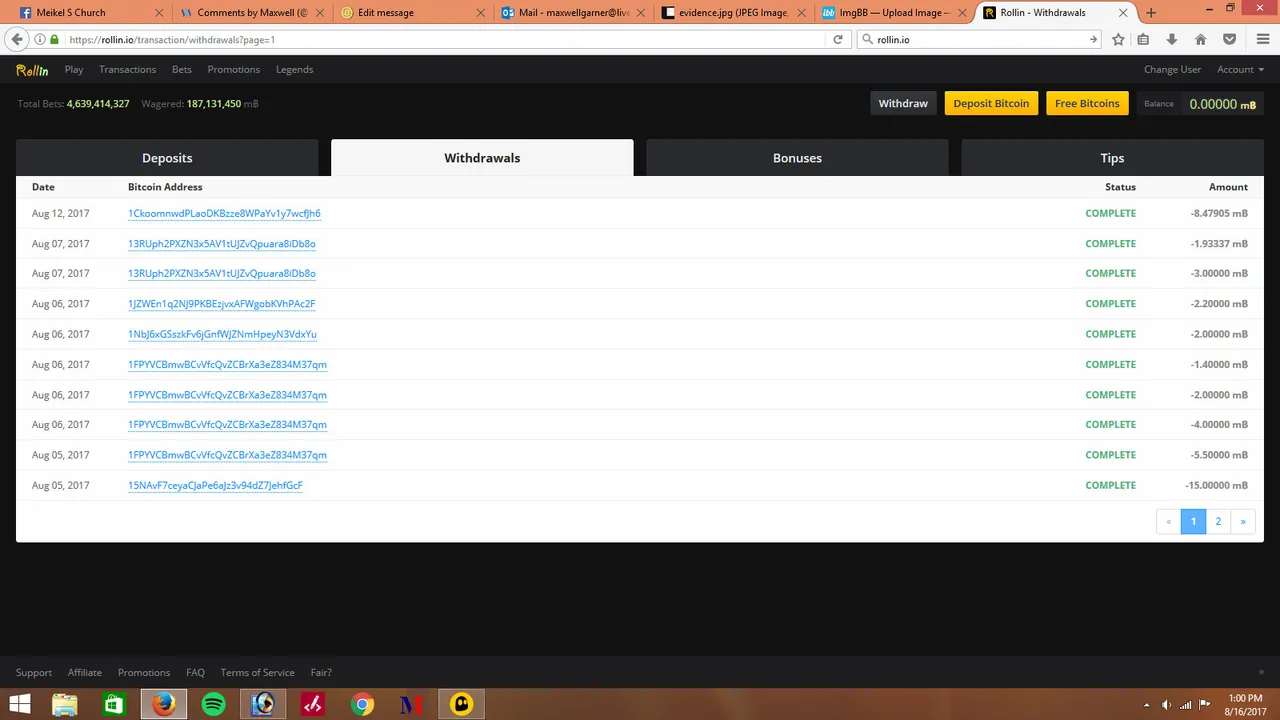Switch to the Mail - maxwellgarner tab
The width and height of the screenshot is (1280, 720).
coord(573,13)
